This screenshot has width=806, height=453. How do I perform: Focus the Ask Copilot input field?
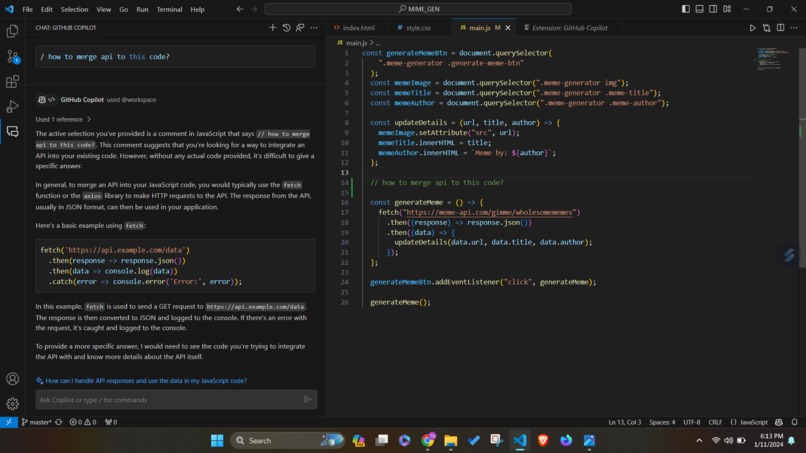[x=170, y=400]
